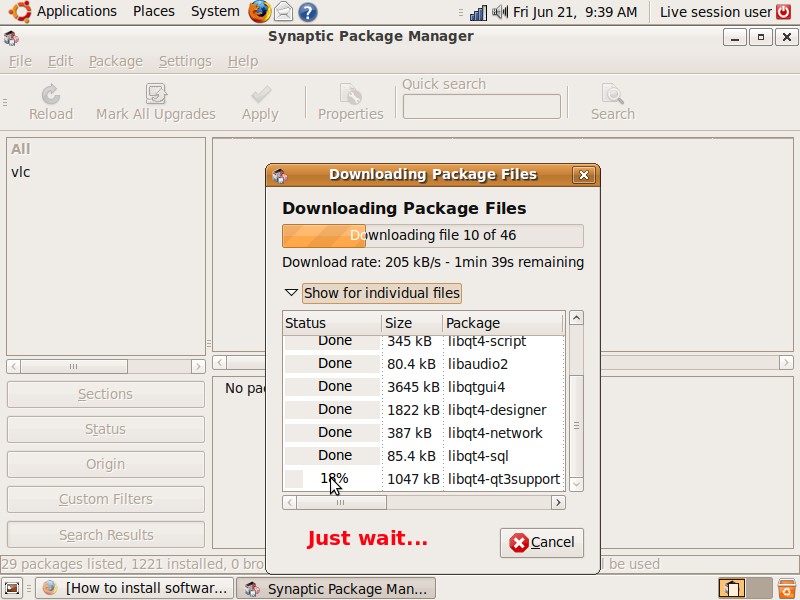Viewport: 800px width, 600px height.
Task: Click the file list vertical scrollbar thumb
Action: pyautogui.click(x=576, y=426)
